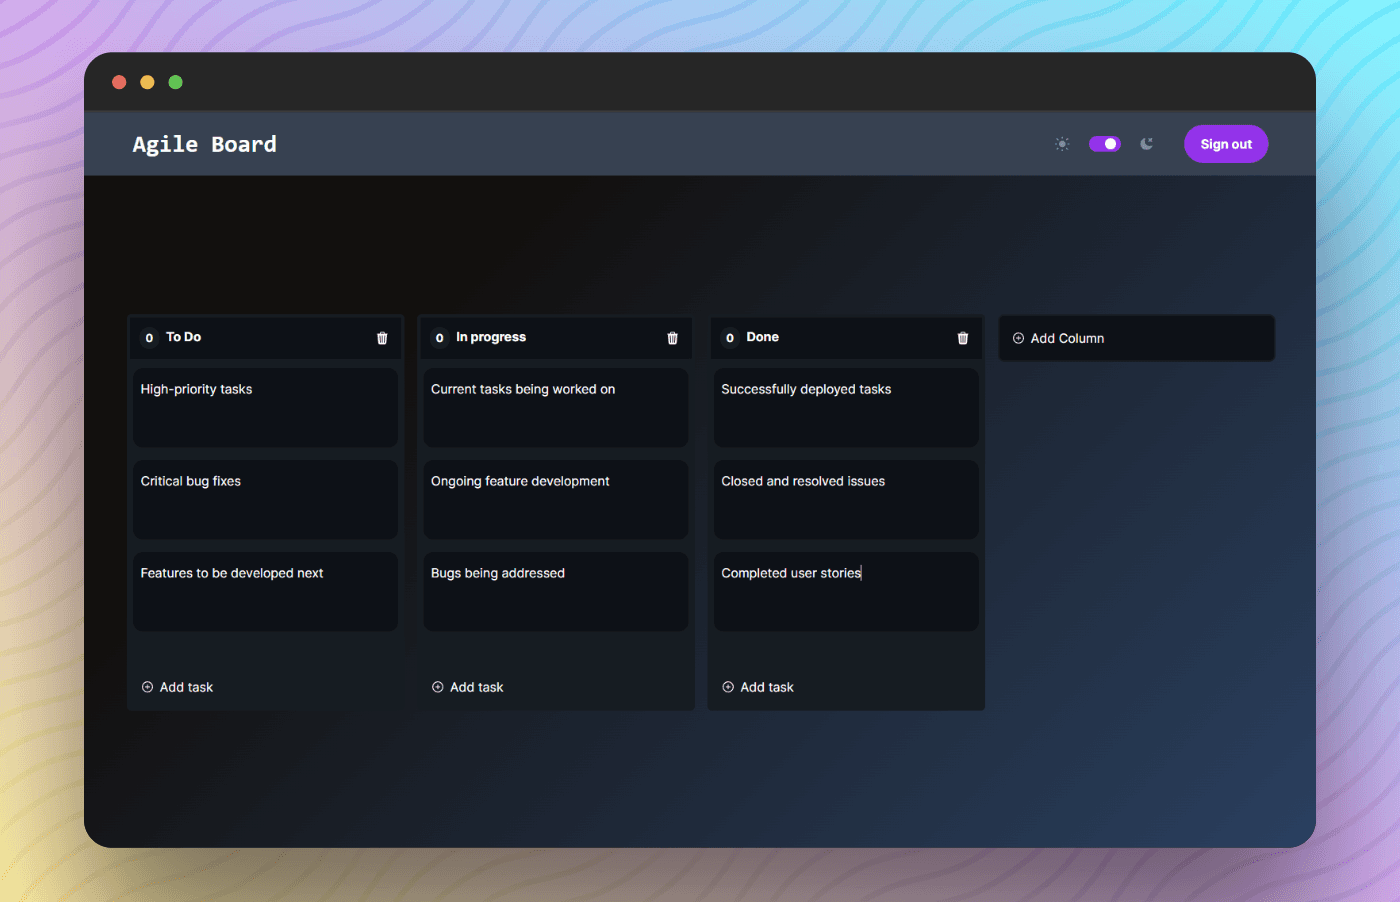Click the Sign out button

[x=1225, y=143]
